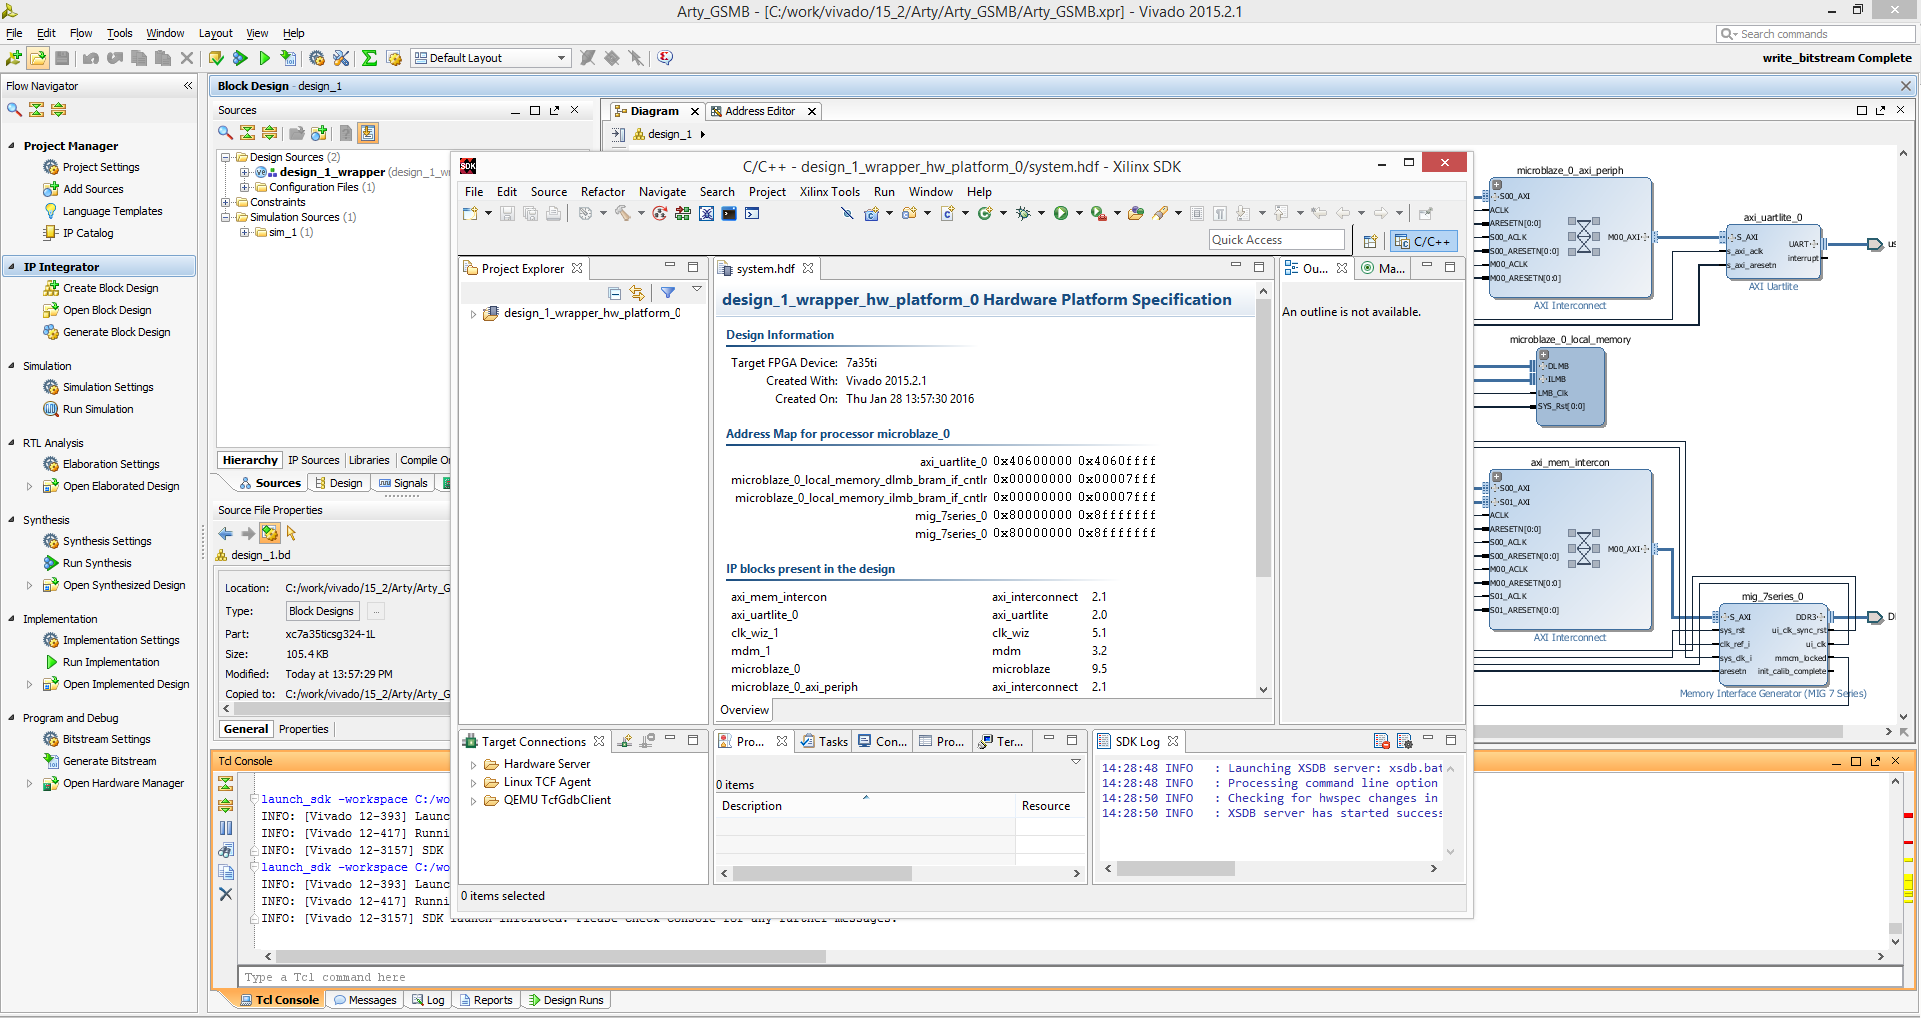Viewport: 1921px width, 1018px height.
Task: Open Project Settings gear icon in Vivado toolbar
Action: (317, 58)
